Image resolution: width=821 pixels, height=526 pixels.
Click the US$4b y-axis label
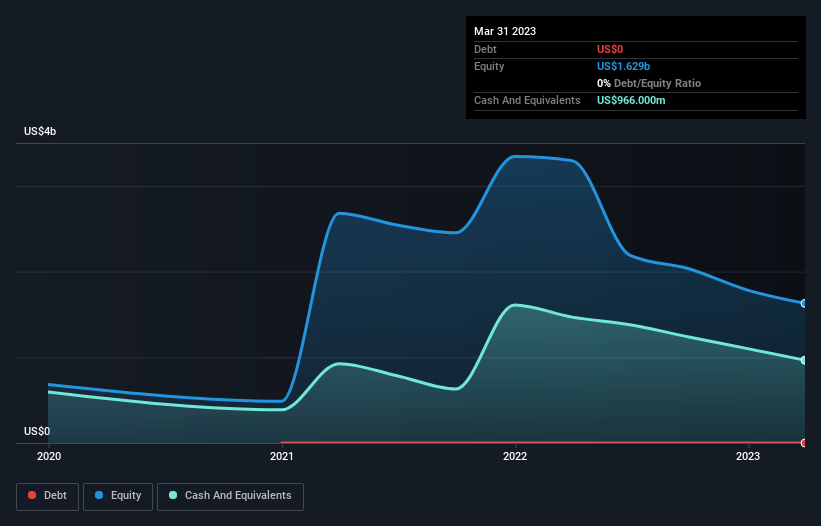click(40, 131)
